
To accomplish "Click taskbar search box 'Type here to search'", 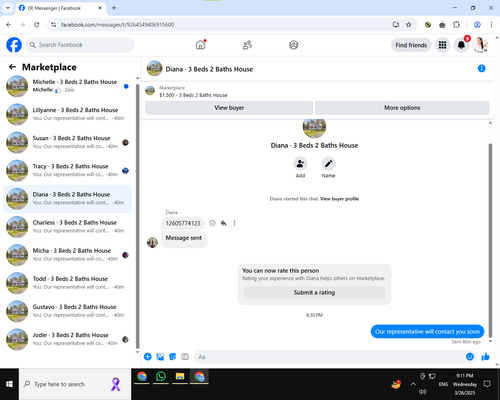I will point(75,384).
